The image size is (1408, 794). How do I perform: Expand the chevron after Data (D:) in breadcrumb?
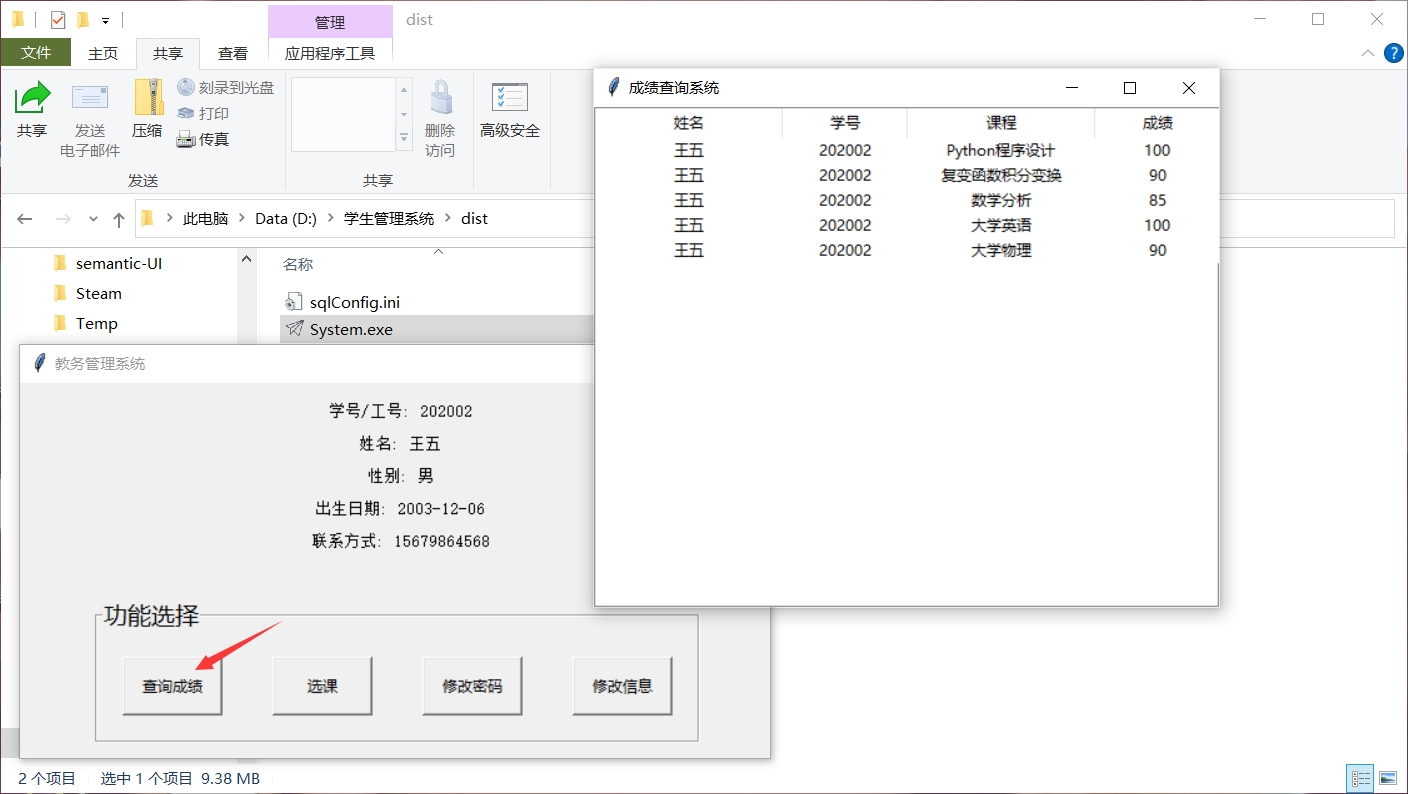tap(330, 218)
